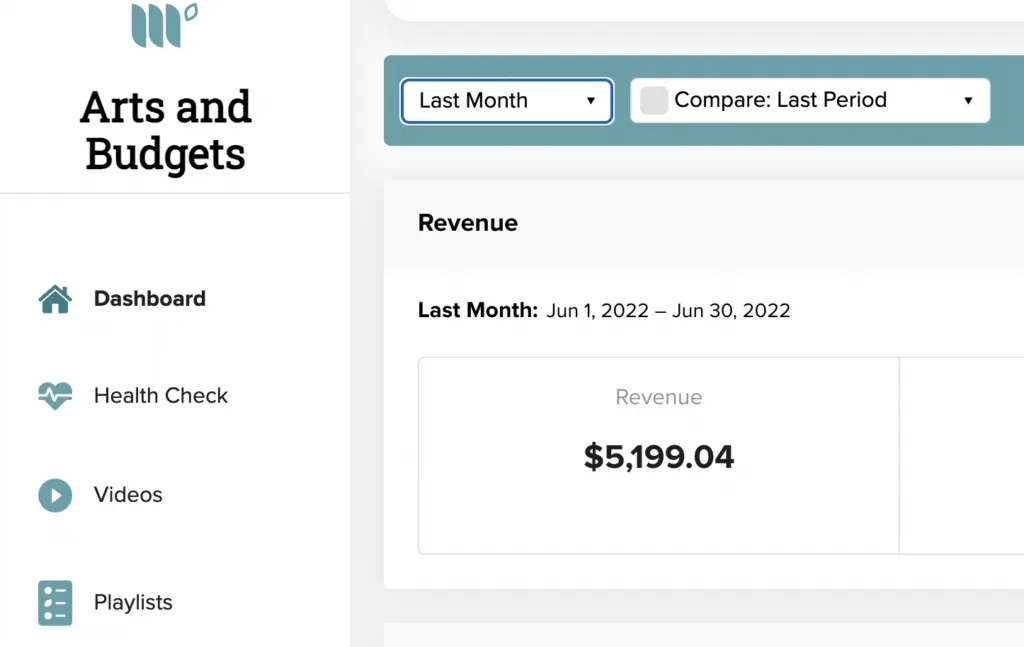1024x647 pixels.
Task: Click the Revenue card label
Action: click(x=658, y=397)
